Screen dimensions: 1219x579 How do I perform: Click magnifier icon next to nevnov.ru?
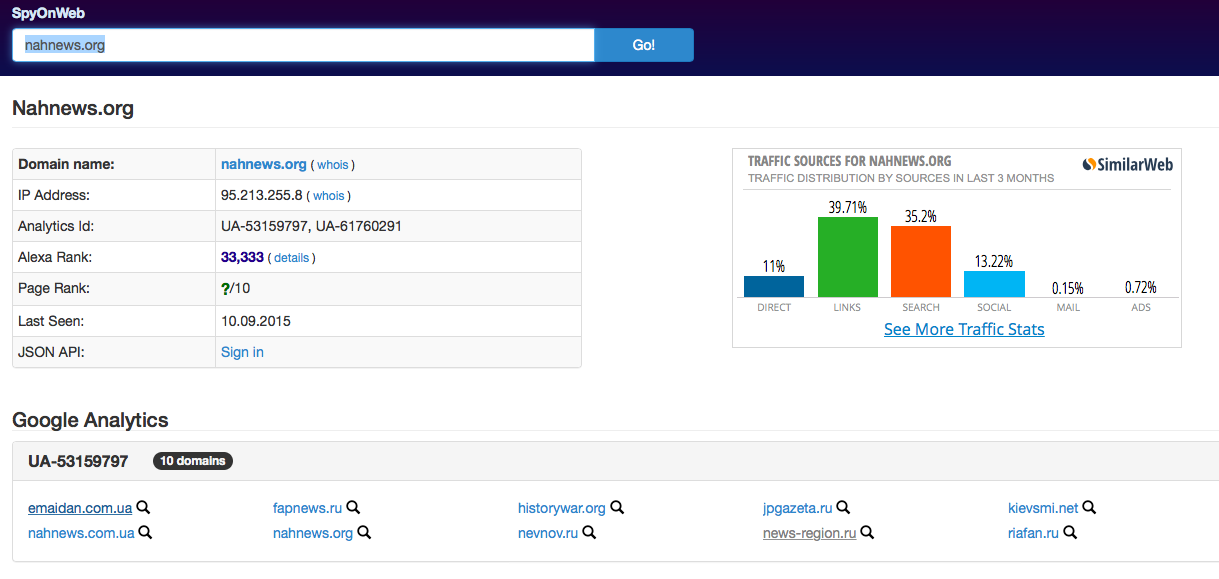point(589,533)
